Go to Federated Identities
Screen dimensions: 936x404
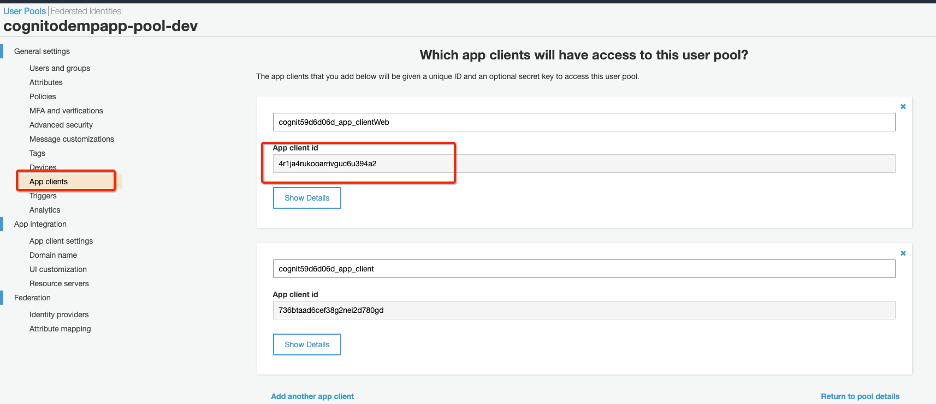click(x=86, y=9)
